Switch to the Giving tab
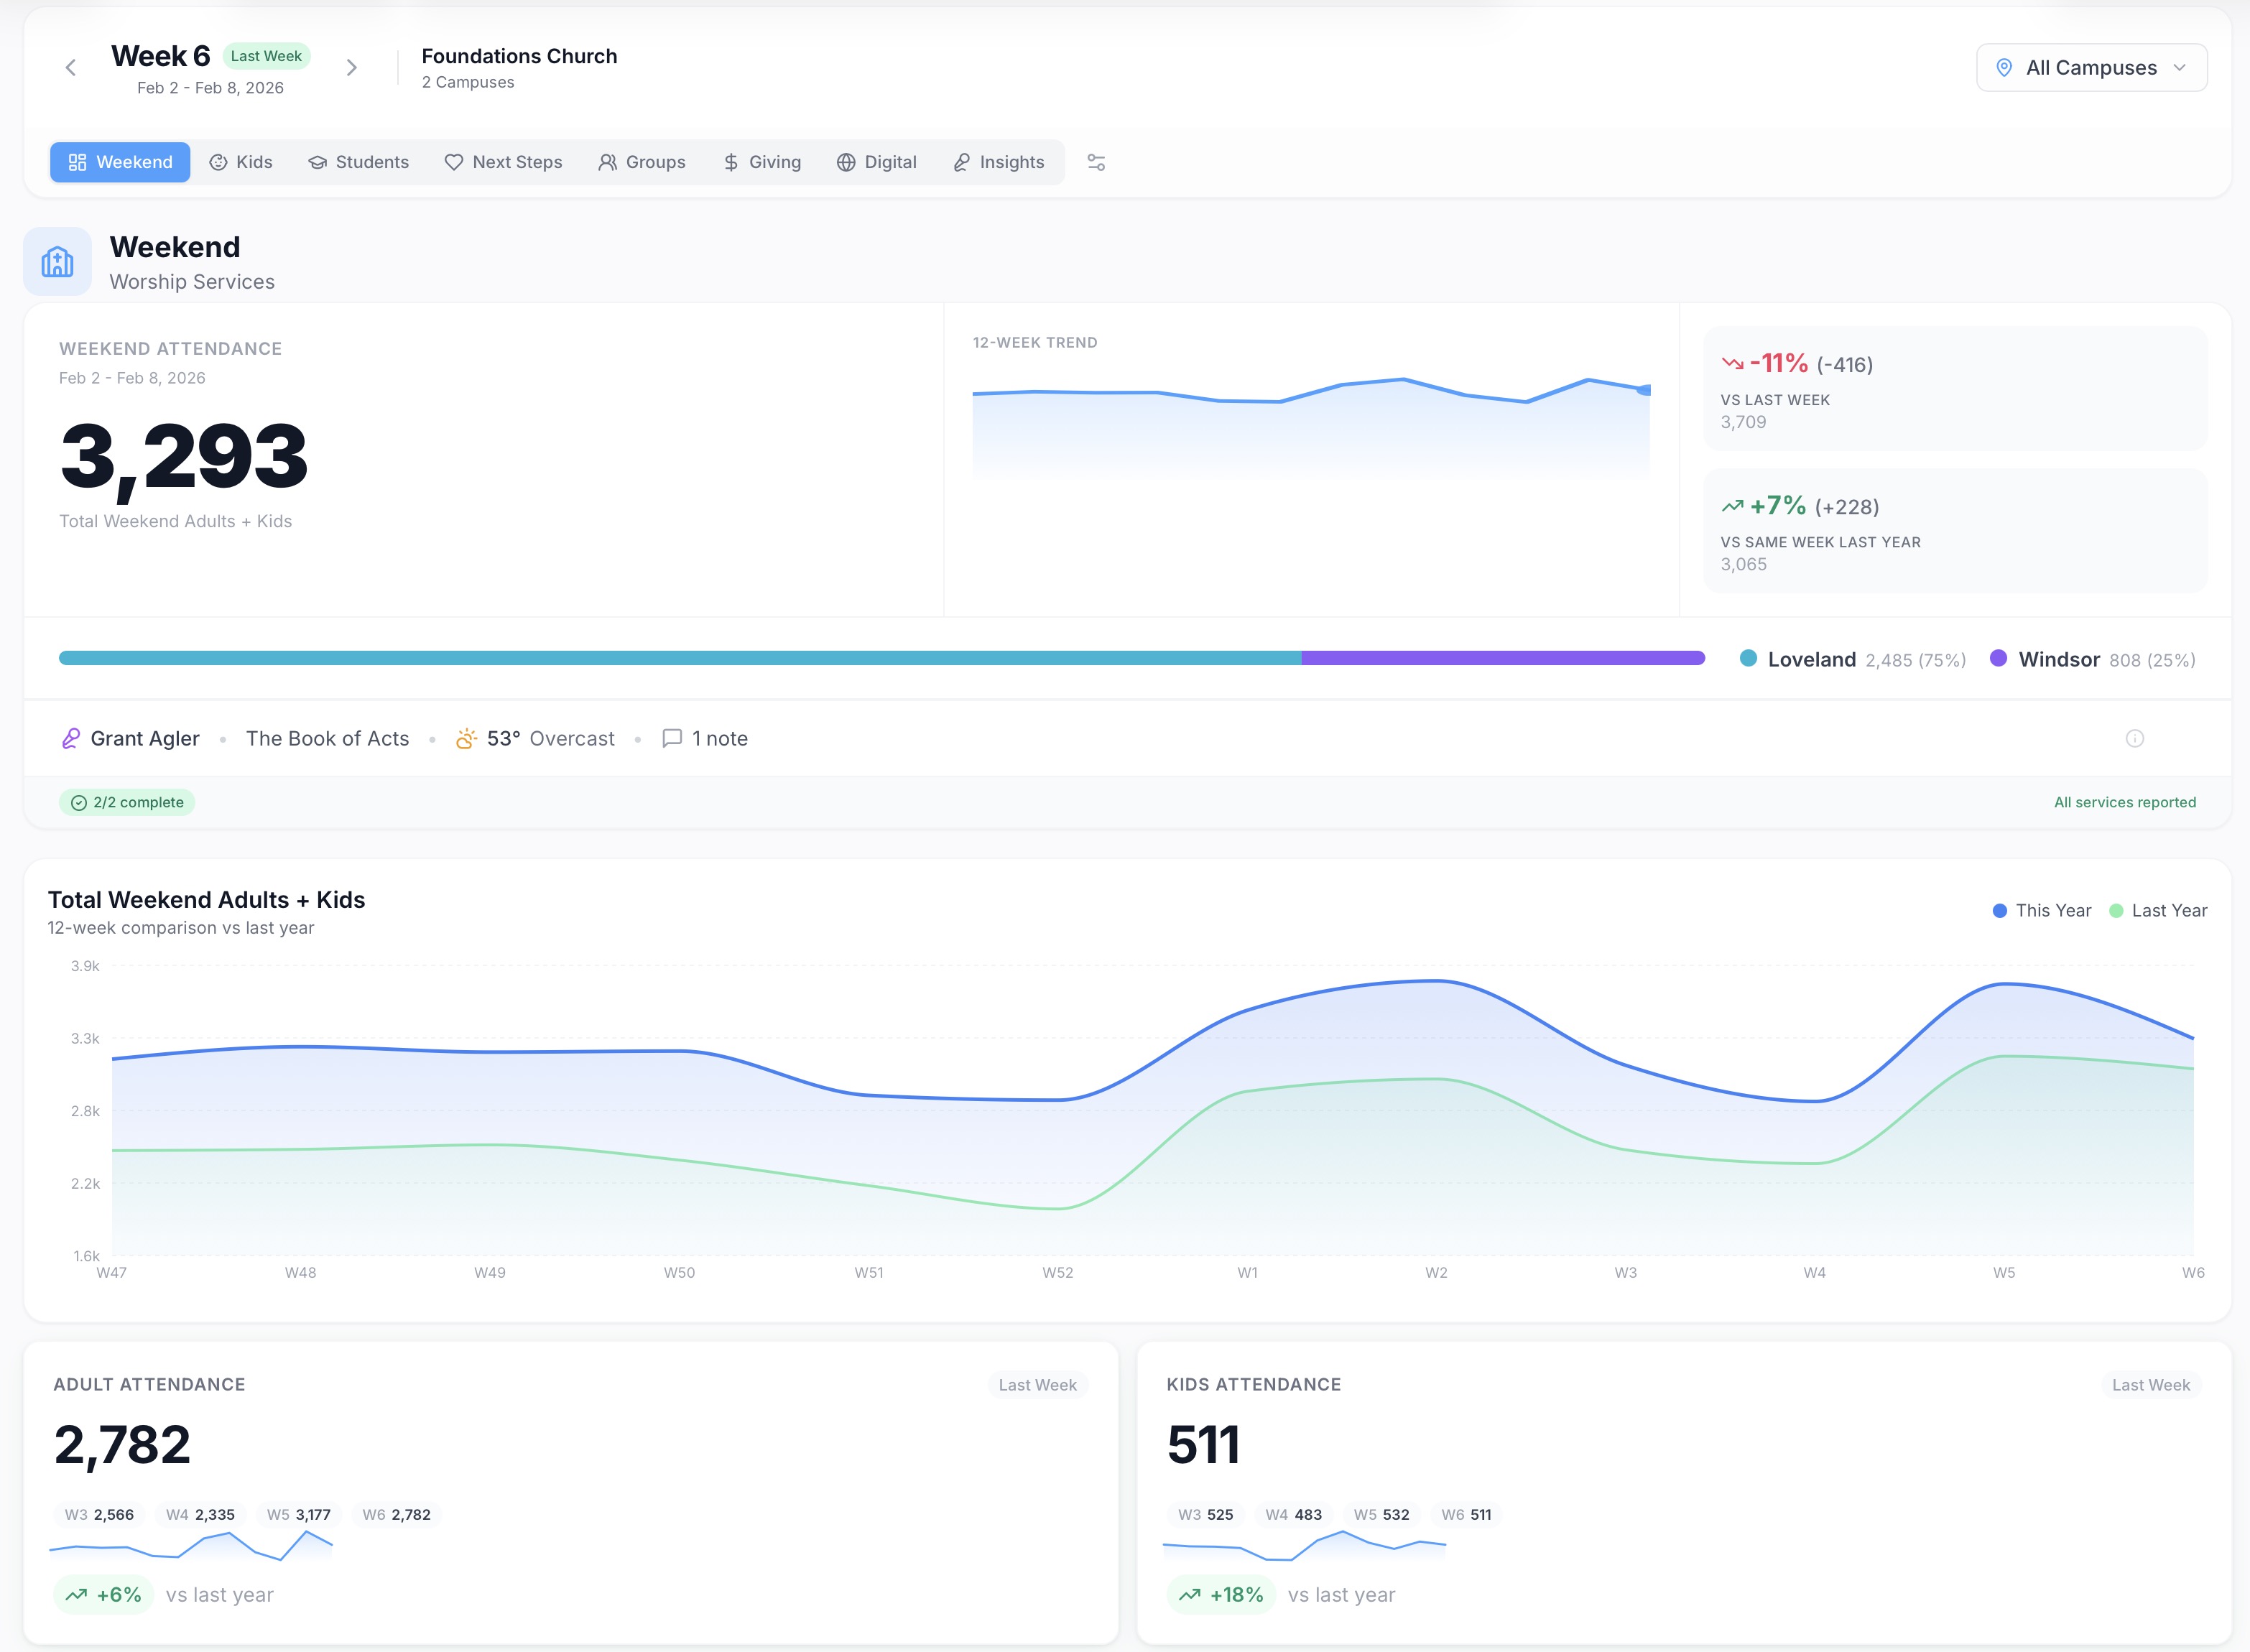This screenshot has width=2250, height=1652. click(x=762, y=162)
